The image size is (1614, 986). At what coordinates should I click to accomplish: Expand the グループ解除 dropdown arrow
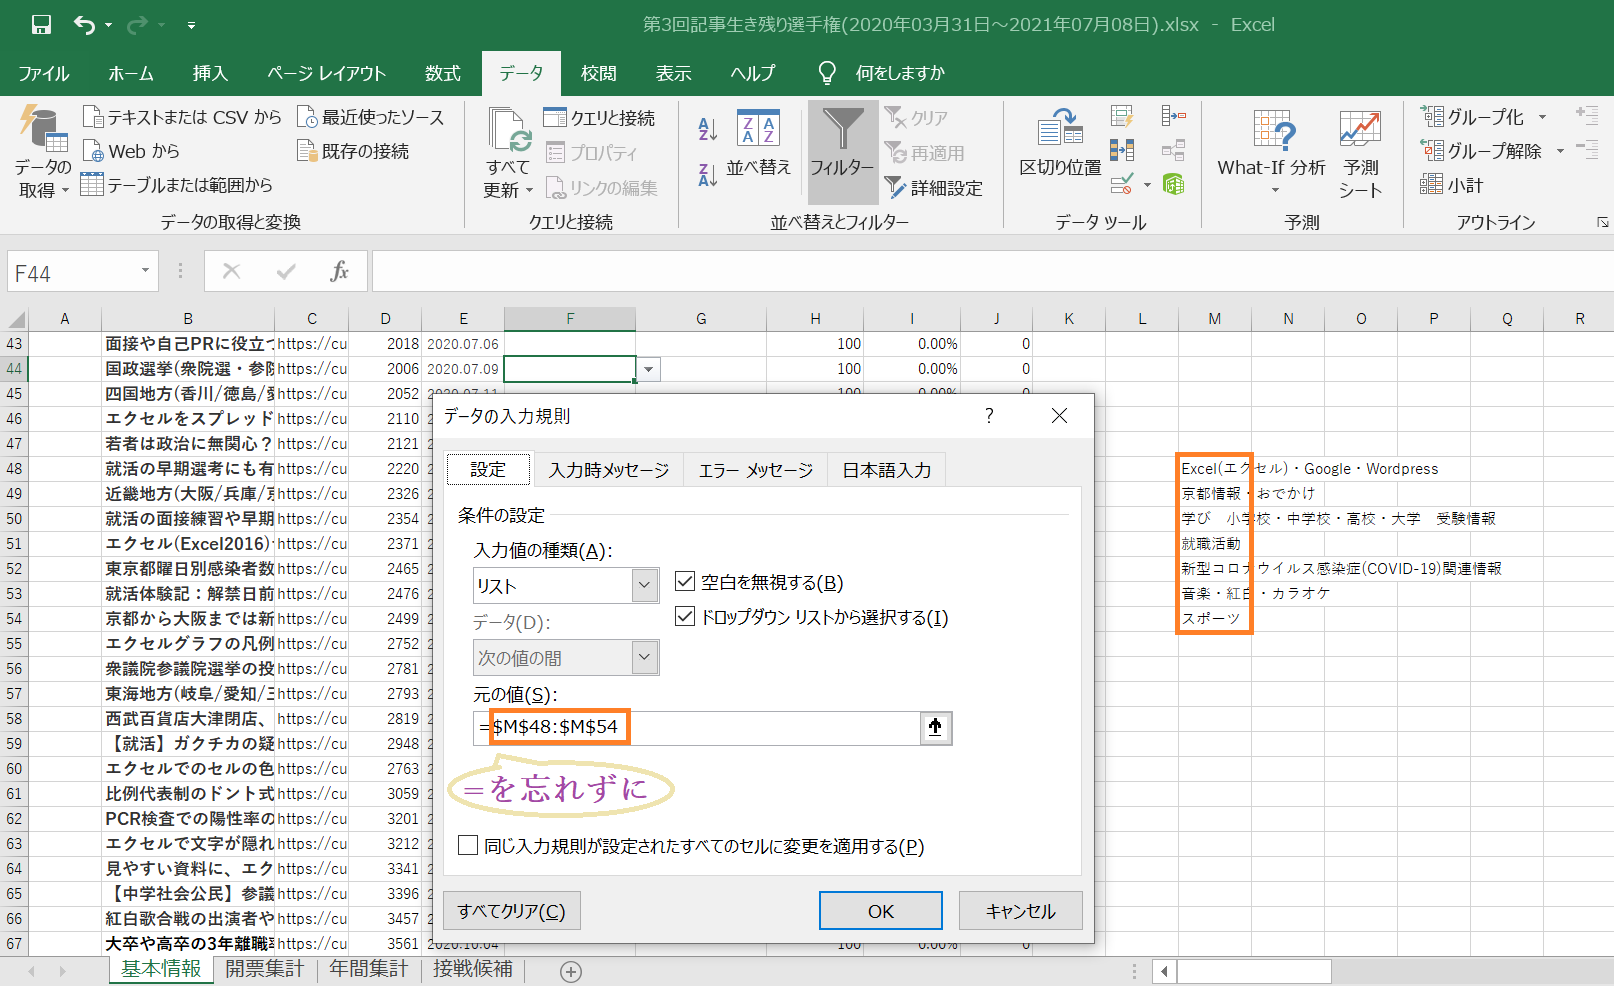(1560, 151)
